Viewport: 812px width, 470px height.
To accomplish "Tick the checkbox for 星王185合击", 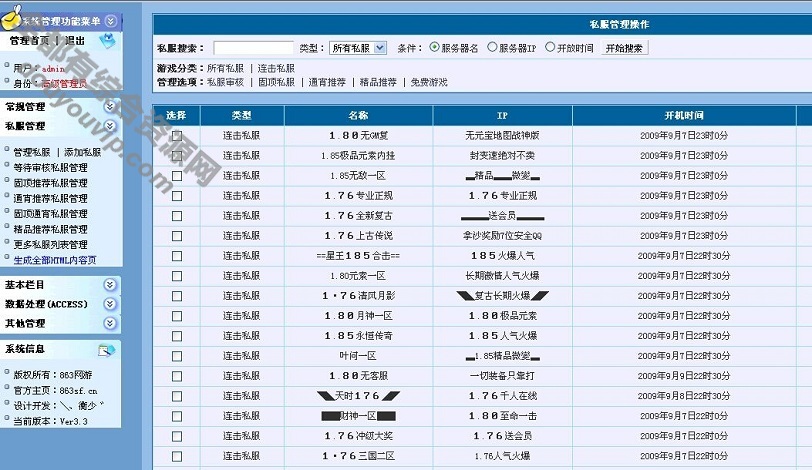I will 177,256.
